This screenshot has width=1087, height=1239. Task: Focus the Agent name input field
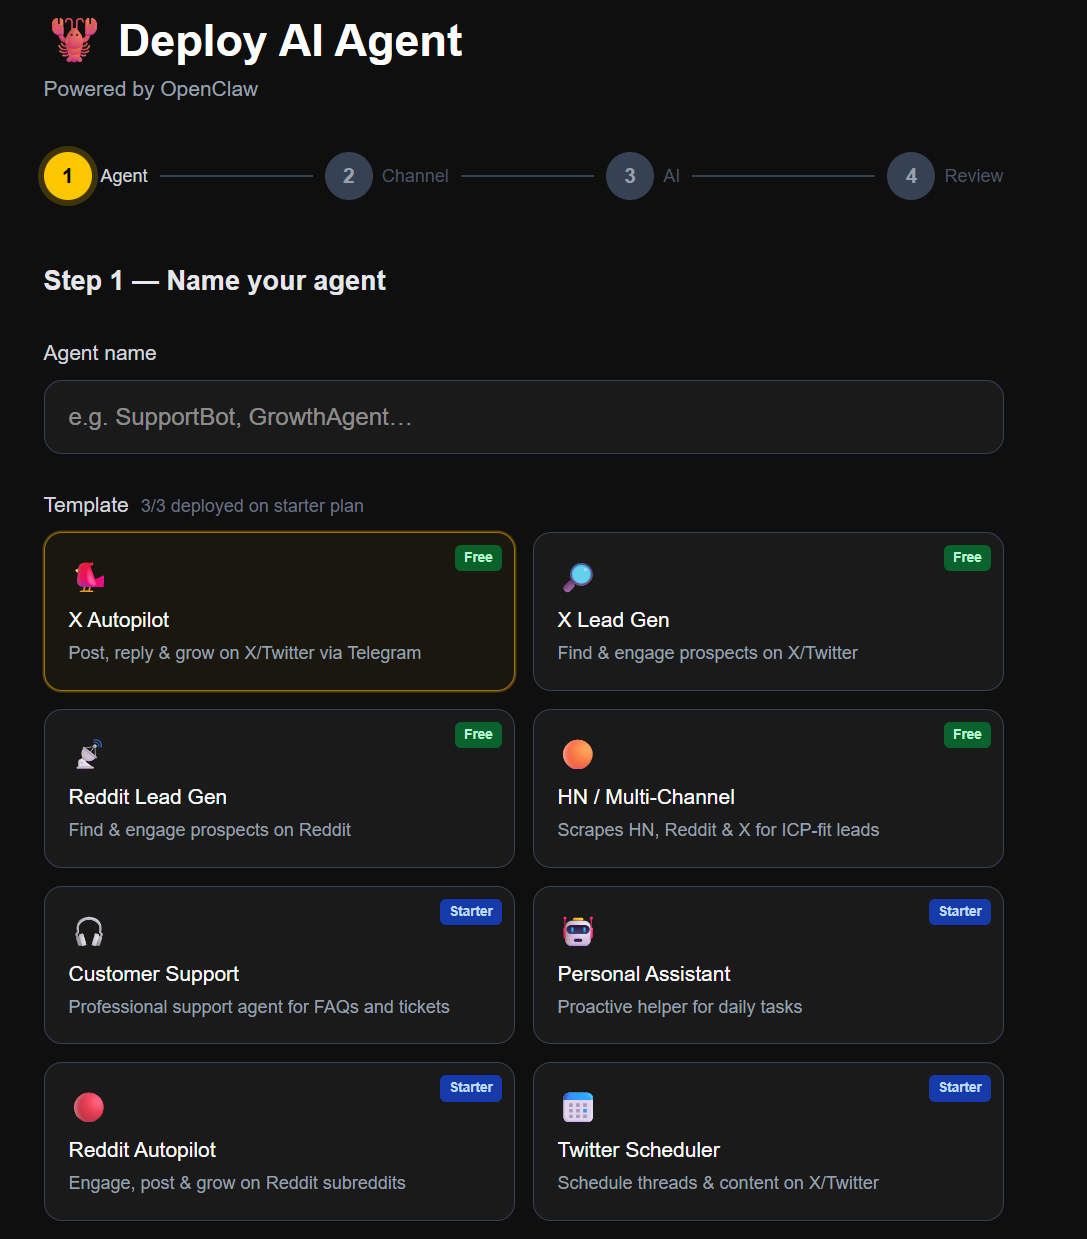(x=523, y=417)
